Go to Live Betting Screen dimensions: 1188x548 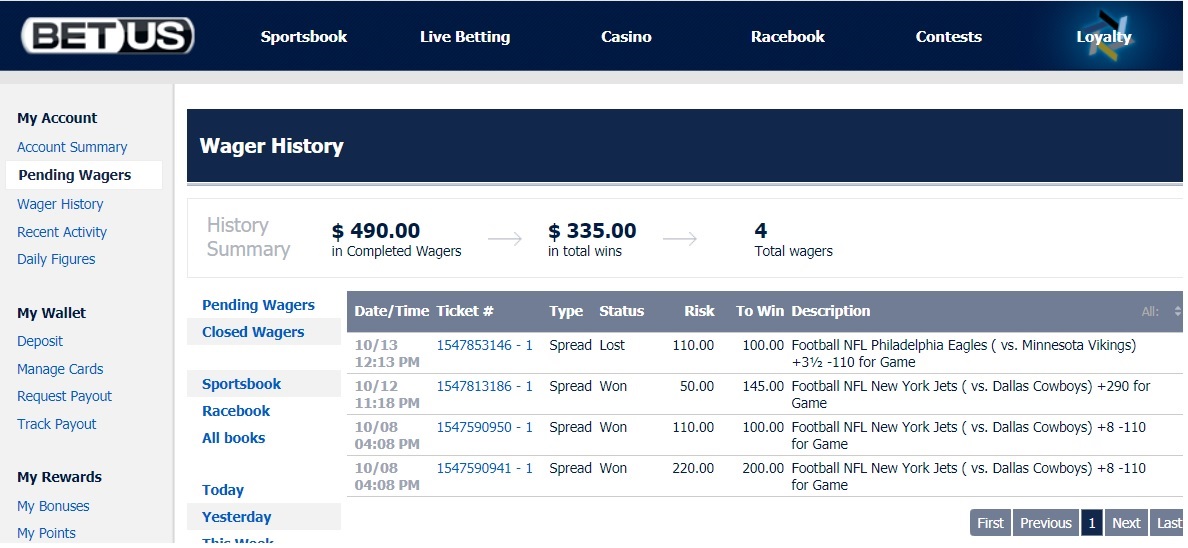pyautogui.click(x=465, y=36)
